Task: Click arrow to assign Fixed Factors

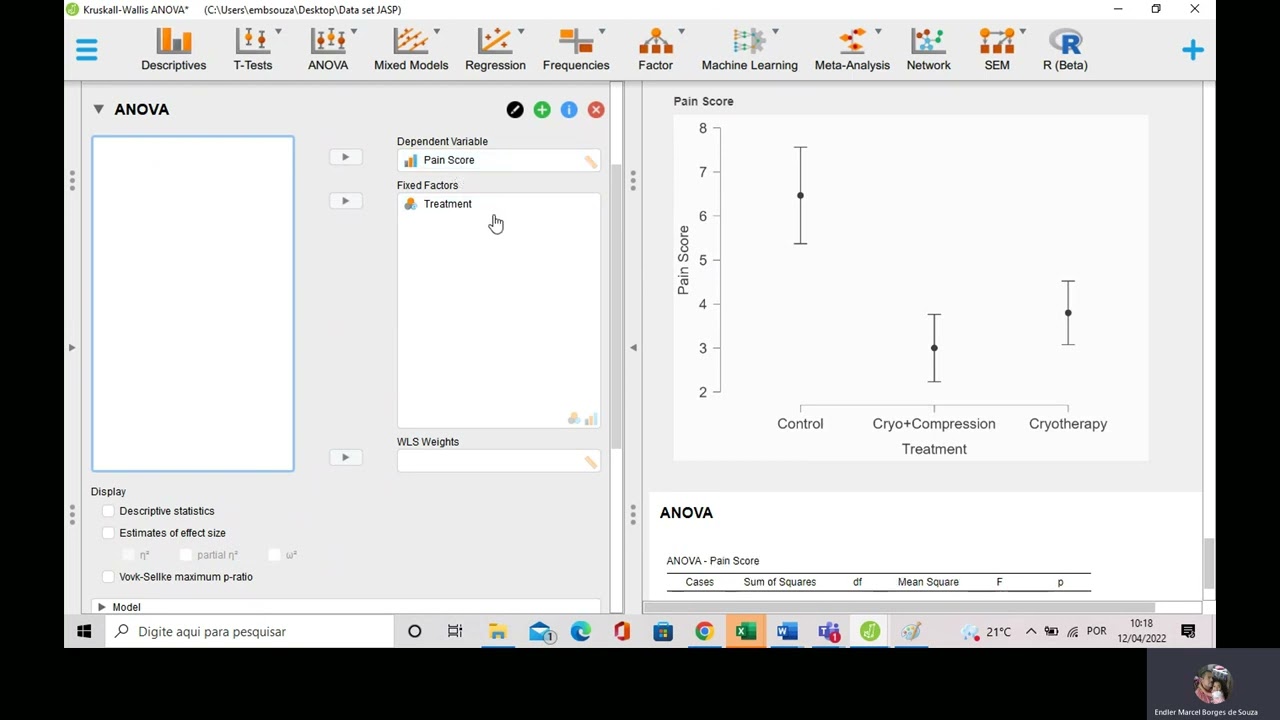Action: (345, 201)
